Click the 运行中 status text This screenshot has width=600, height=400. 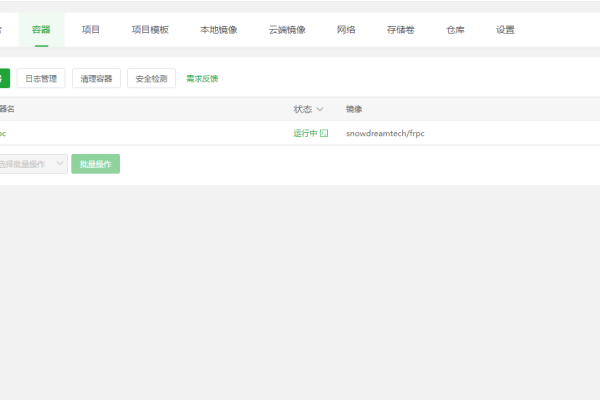point(305,133)
